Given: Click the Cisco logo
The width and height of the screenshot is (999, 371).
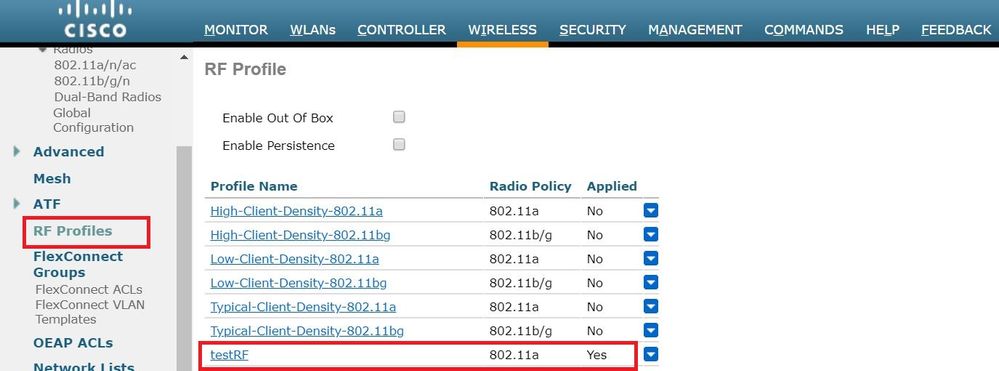Looking at the screenshot, I should coord(95,20).
